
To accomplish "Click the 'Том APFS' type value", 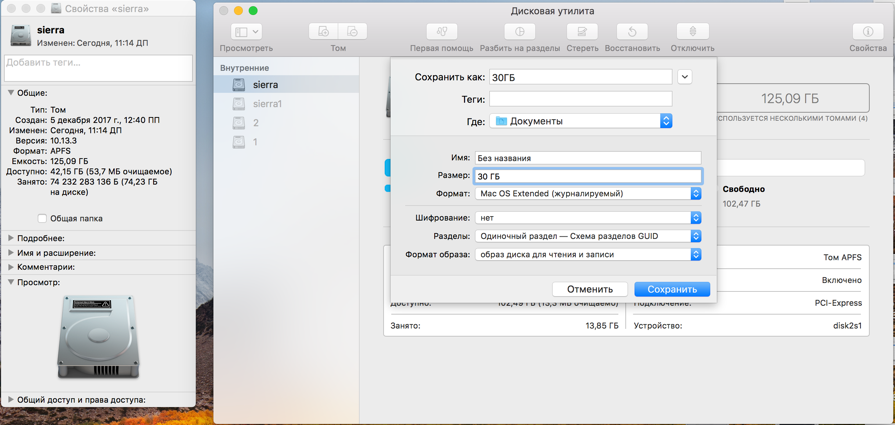I will point(843,257).
